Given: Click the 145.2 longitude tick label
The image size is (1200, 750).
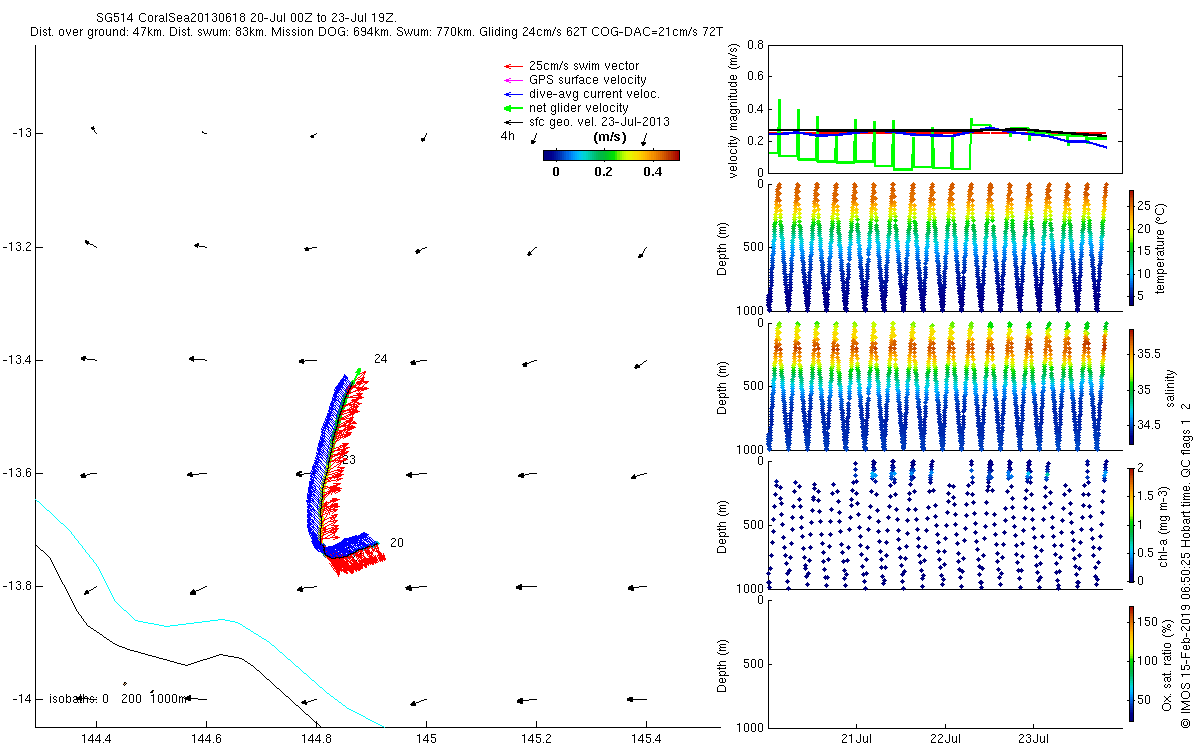Looking at the screenshot, I should (536, 740).
